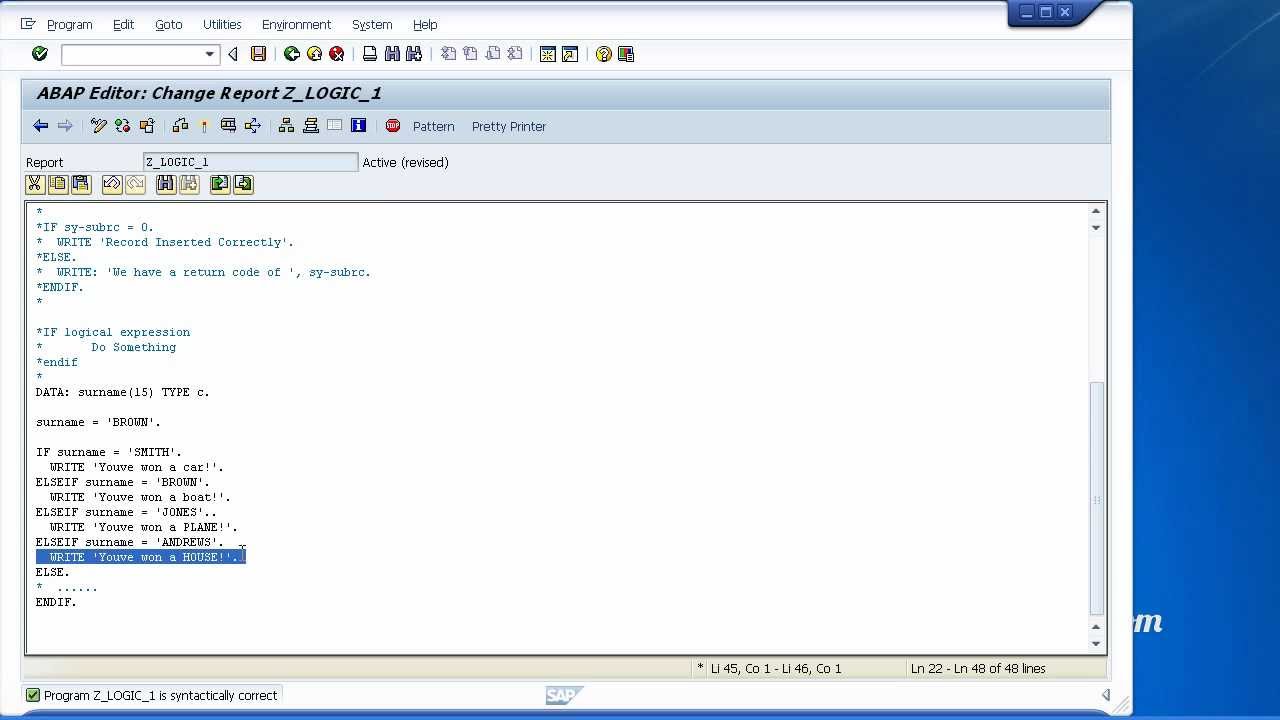The image size is (1280, 720).
Task: Click the Find Next binoculars icon in the standard toolbar
Action: [x=414, y=54]
